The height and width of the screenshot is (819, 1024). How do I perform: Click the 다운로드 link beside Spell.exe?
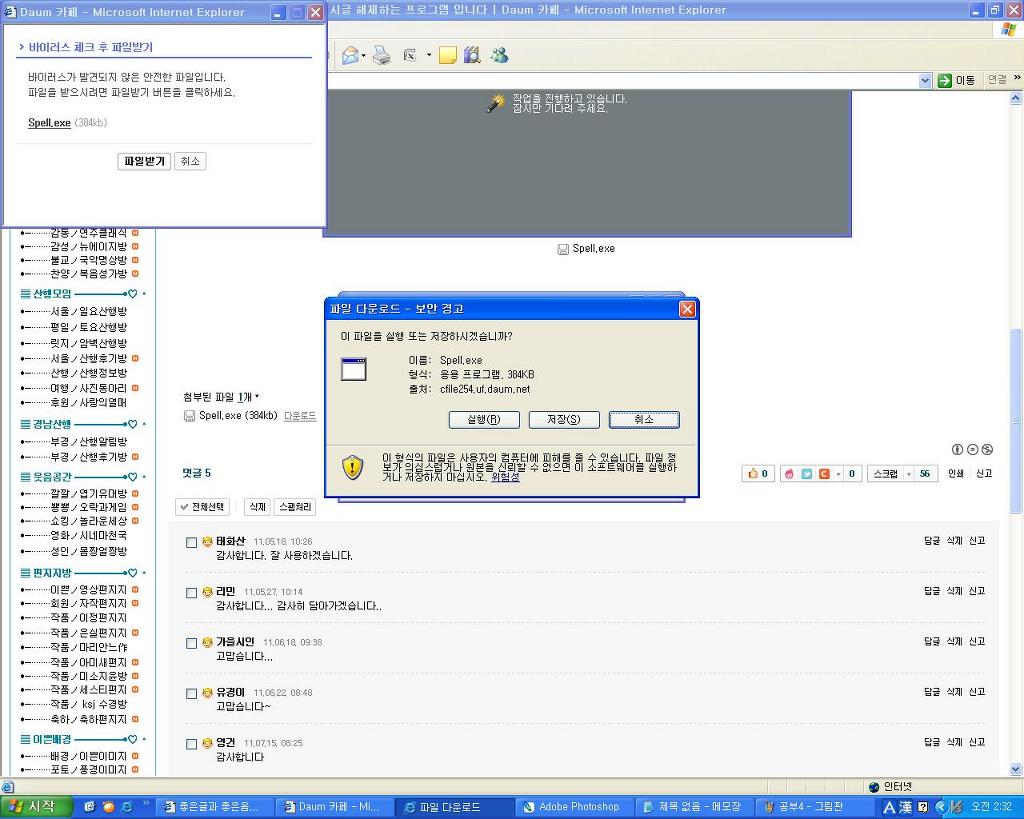300,416
